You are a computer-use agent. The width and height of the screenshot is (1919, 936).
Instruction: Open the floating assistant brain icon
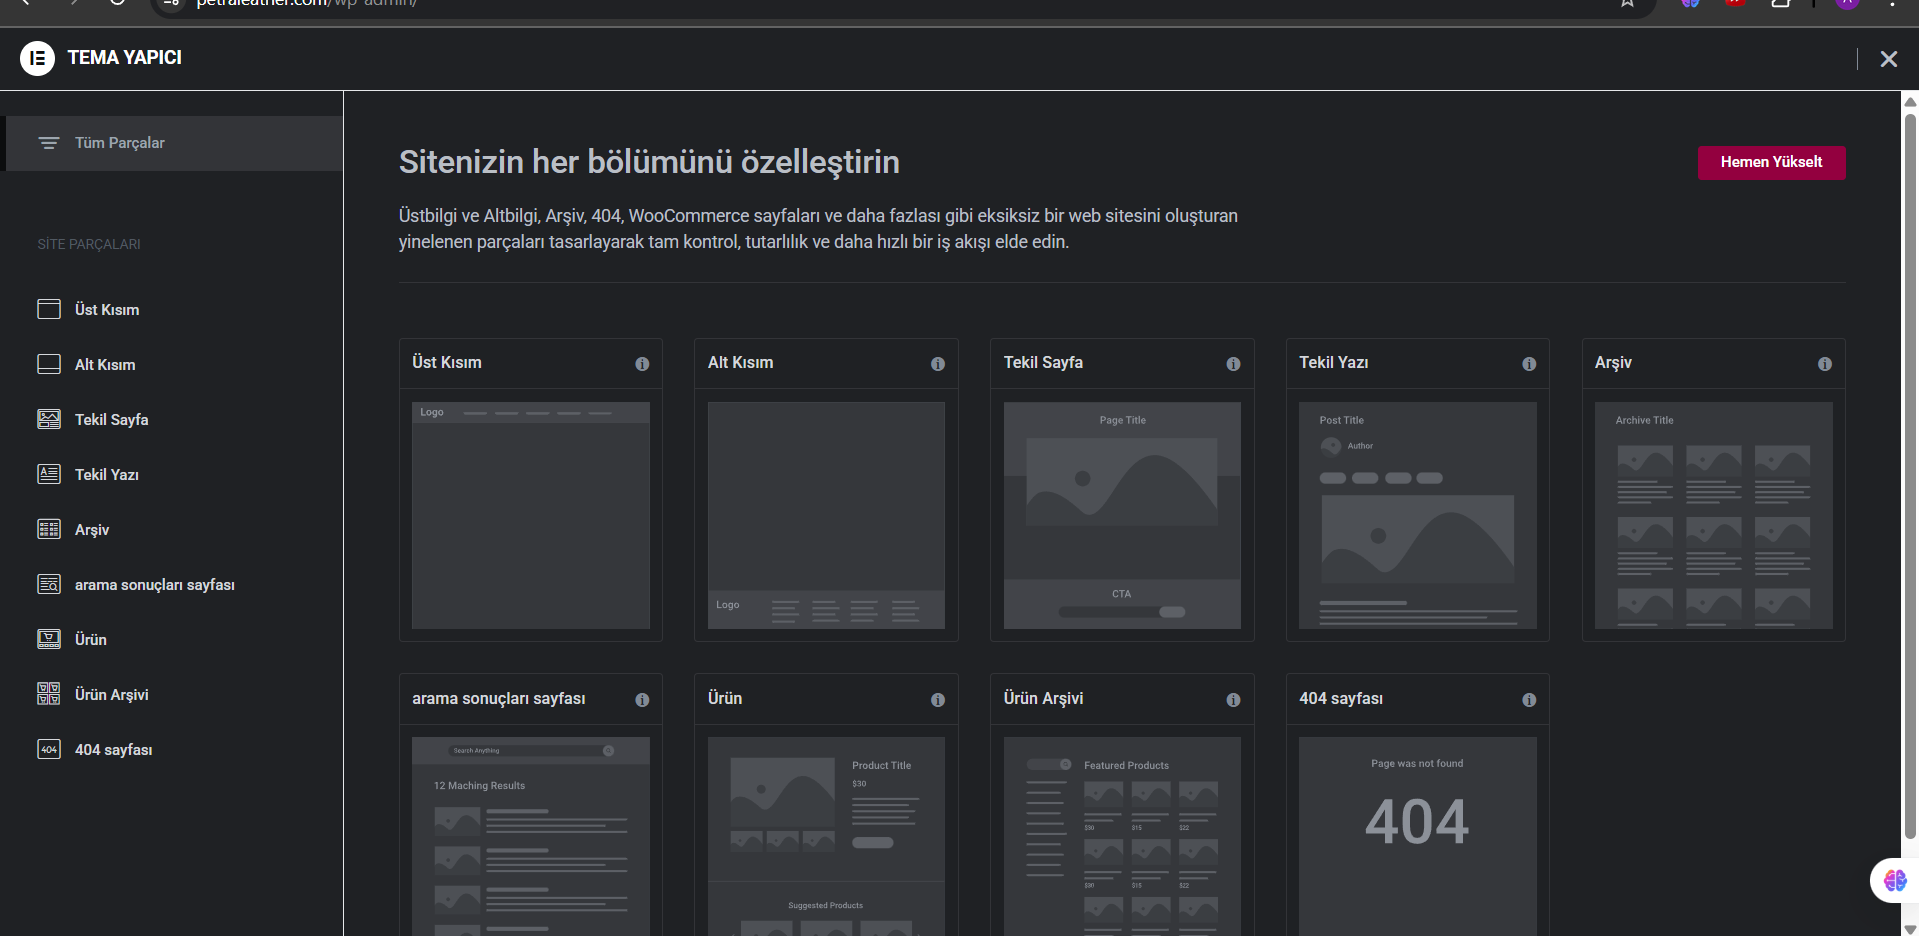click(x=1895, y=881)
